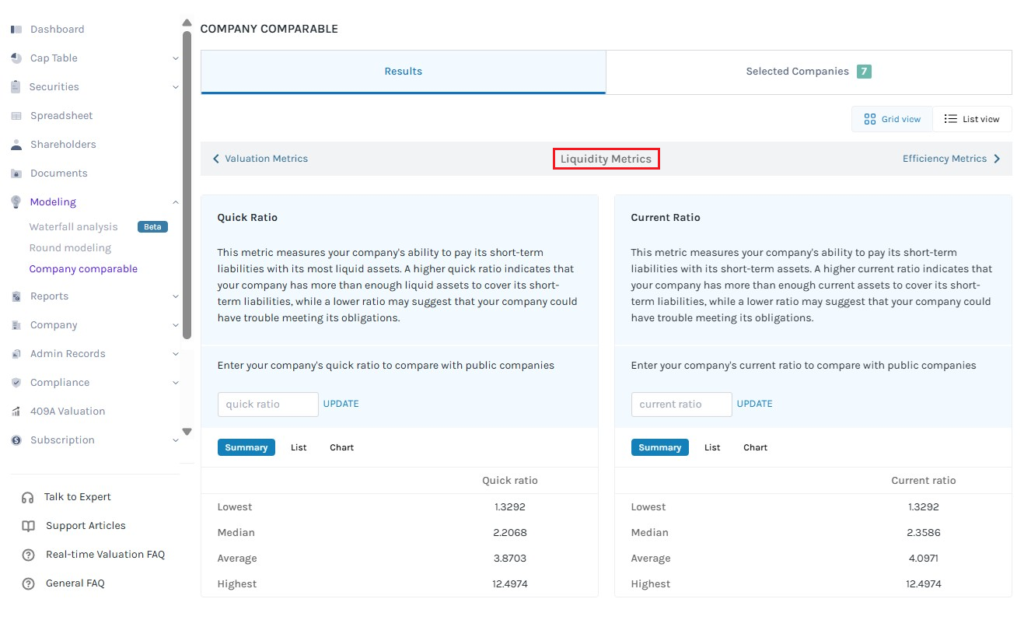Click the Support Articles book icon
Viewport: 1024px width, 620px height.
click(x=28, y=526)
